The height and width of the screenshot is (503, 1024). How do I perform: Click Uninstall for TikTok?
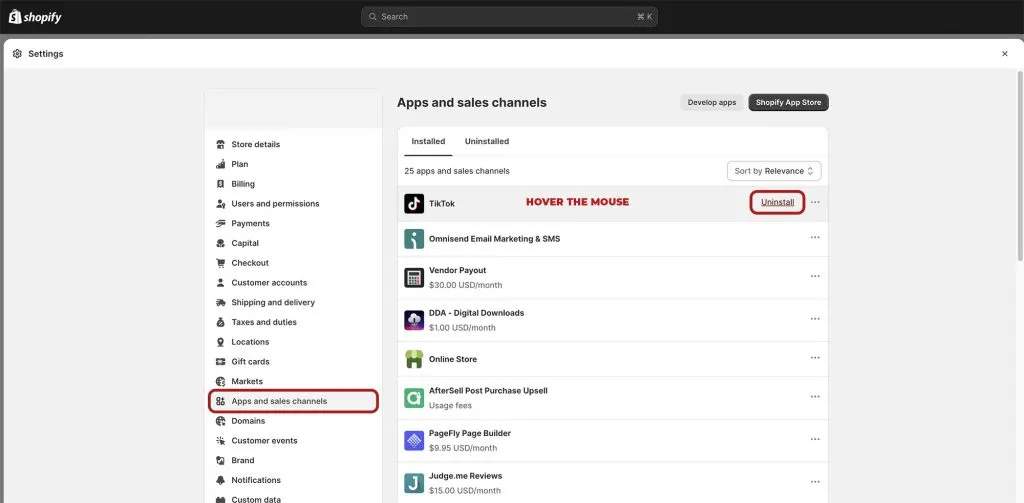tap(777, 203)
